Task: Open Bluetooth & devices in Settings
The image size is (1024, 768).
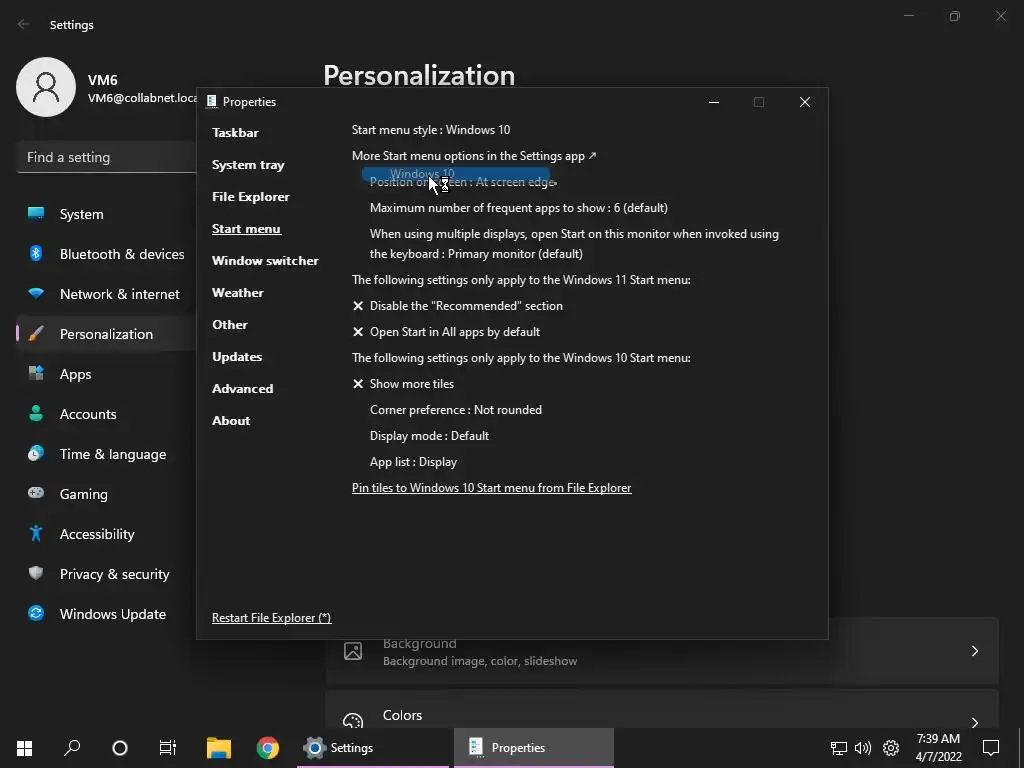Action: (x=106, y=254)
